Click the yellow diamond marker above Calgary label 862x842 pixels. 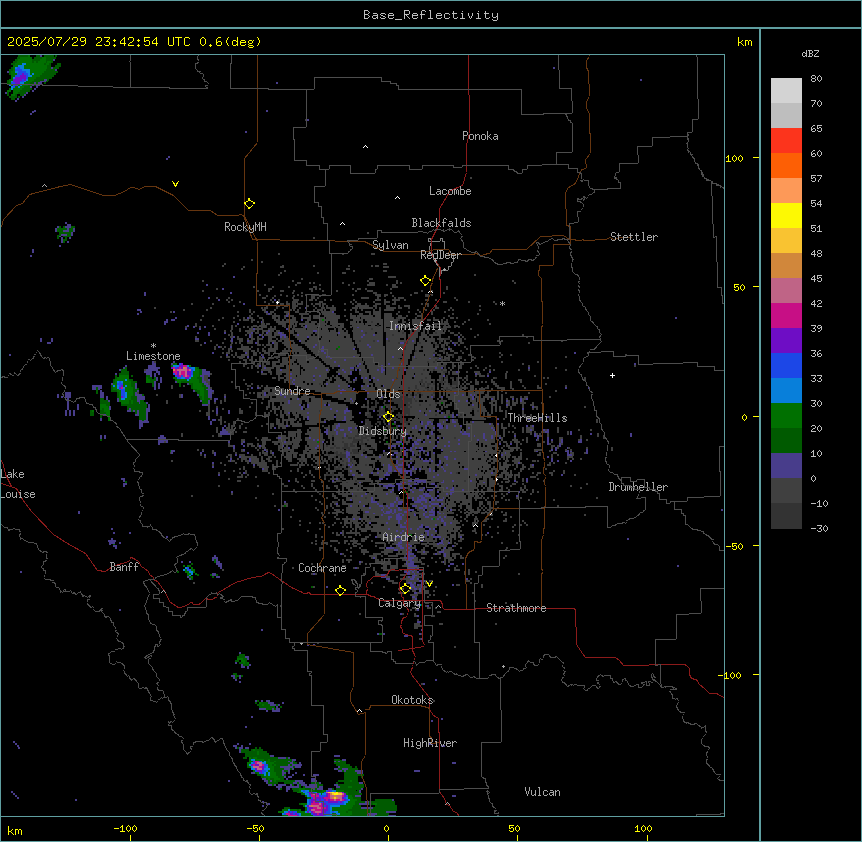(x=405, y=589)
